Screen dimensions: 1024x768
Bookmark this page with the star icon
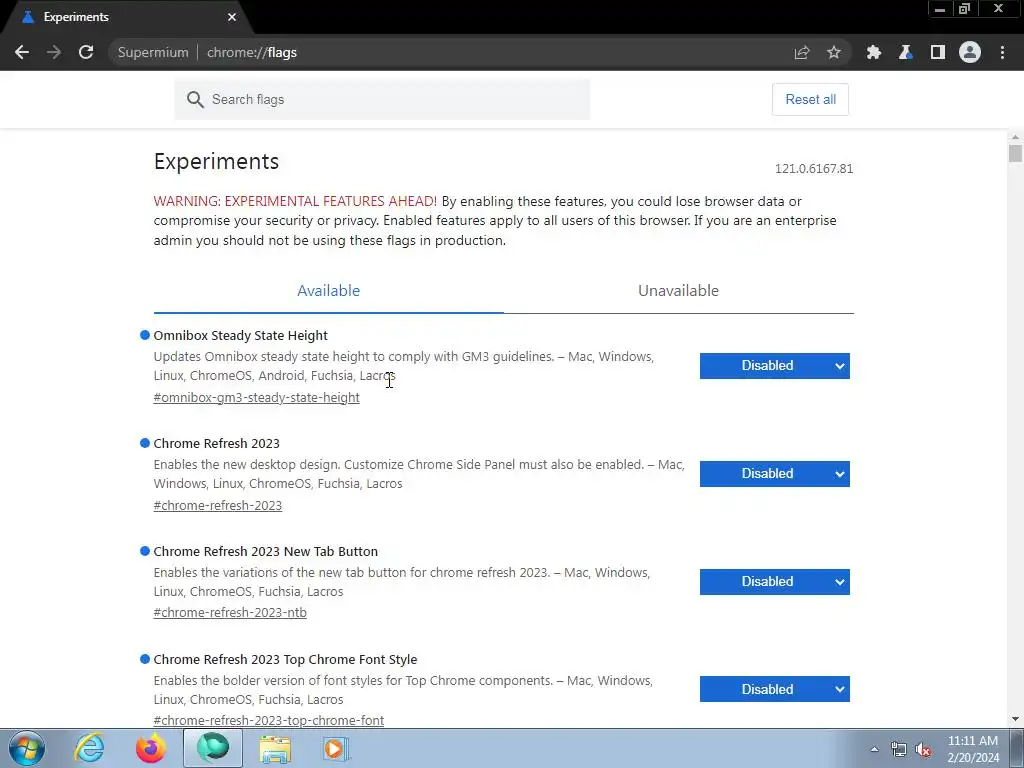(x=834, y=52)
